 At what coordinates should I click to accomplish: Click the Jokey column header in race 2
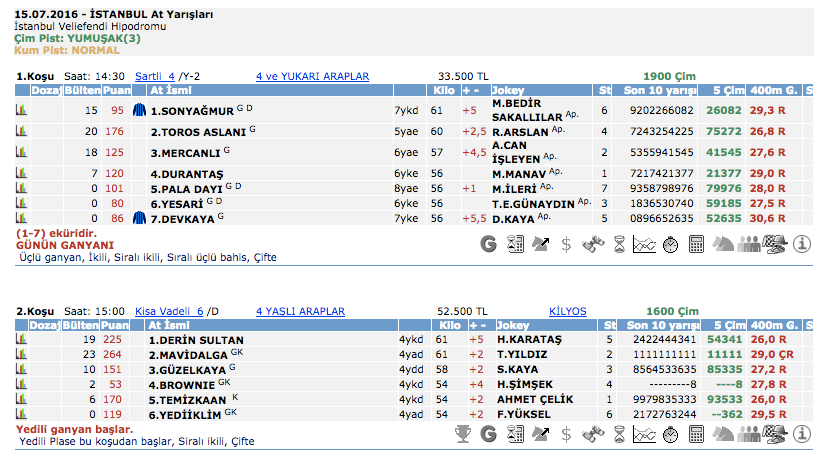pyautogui.click(x=511, y=325)
